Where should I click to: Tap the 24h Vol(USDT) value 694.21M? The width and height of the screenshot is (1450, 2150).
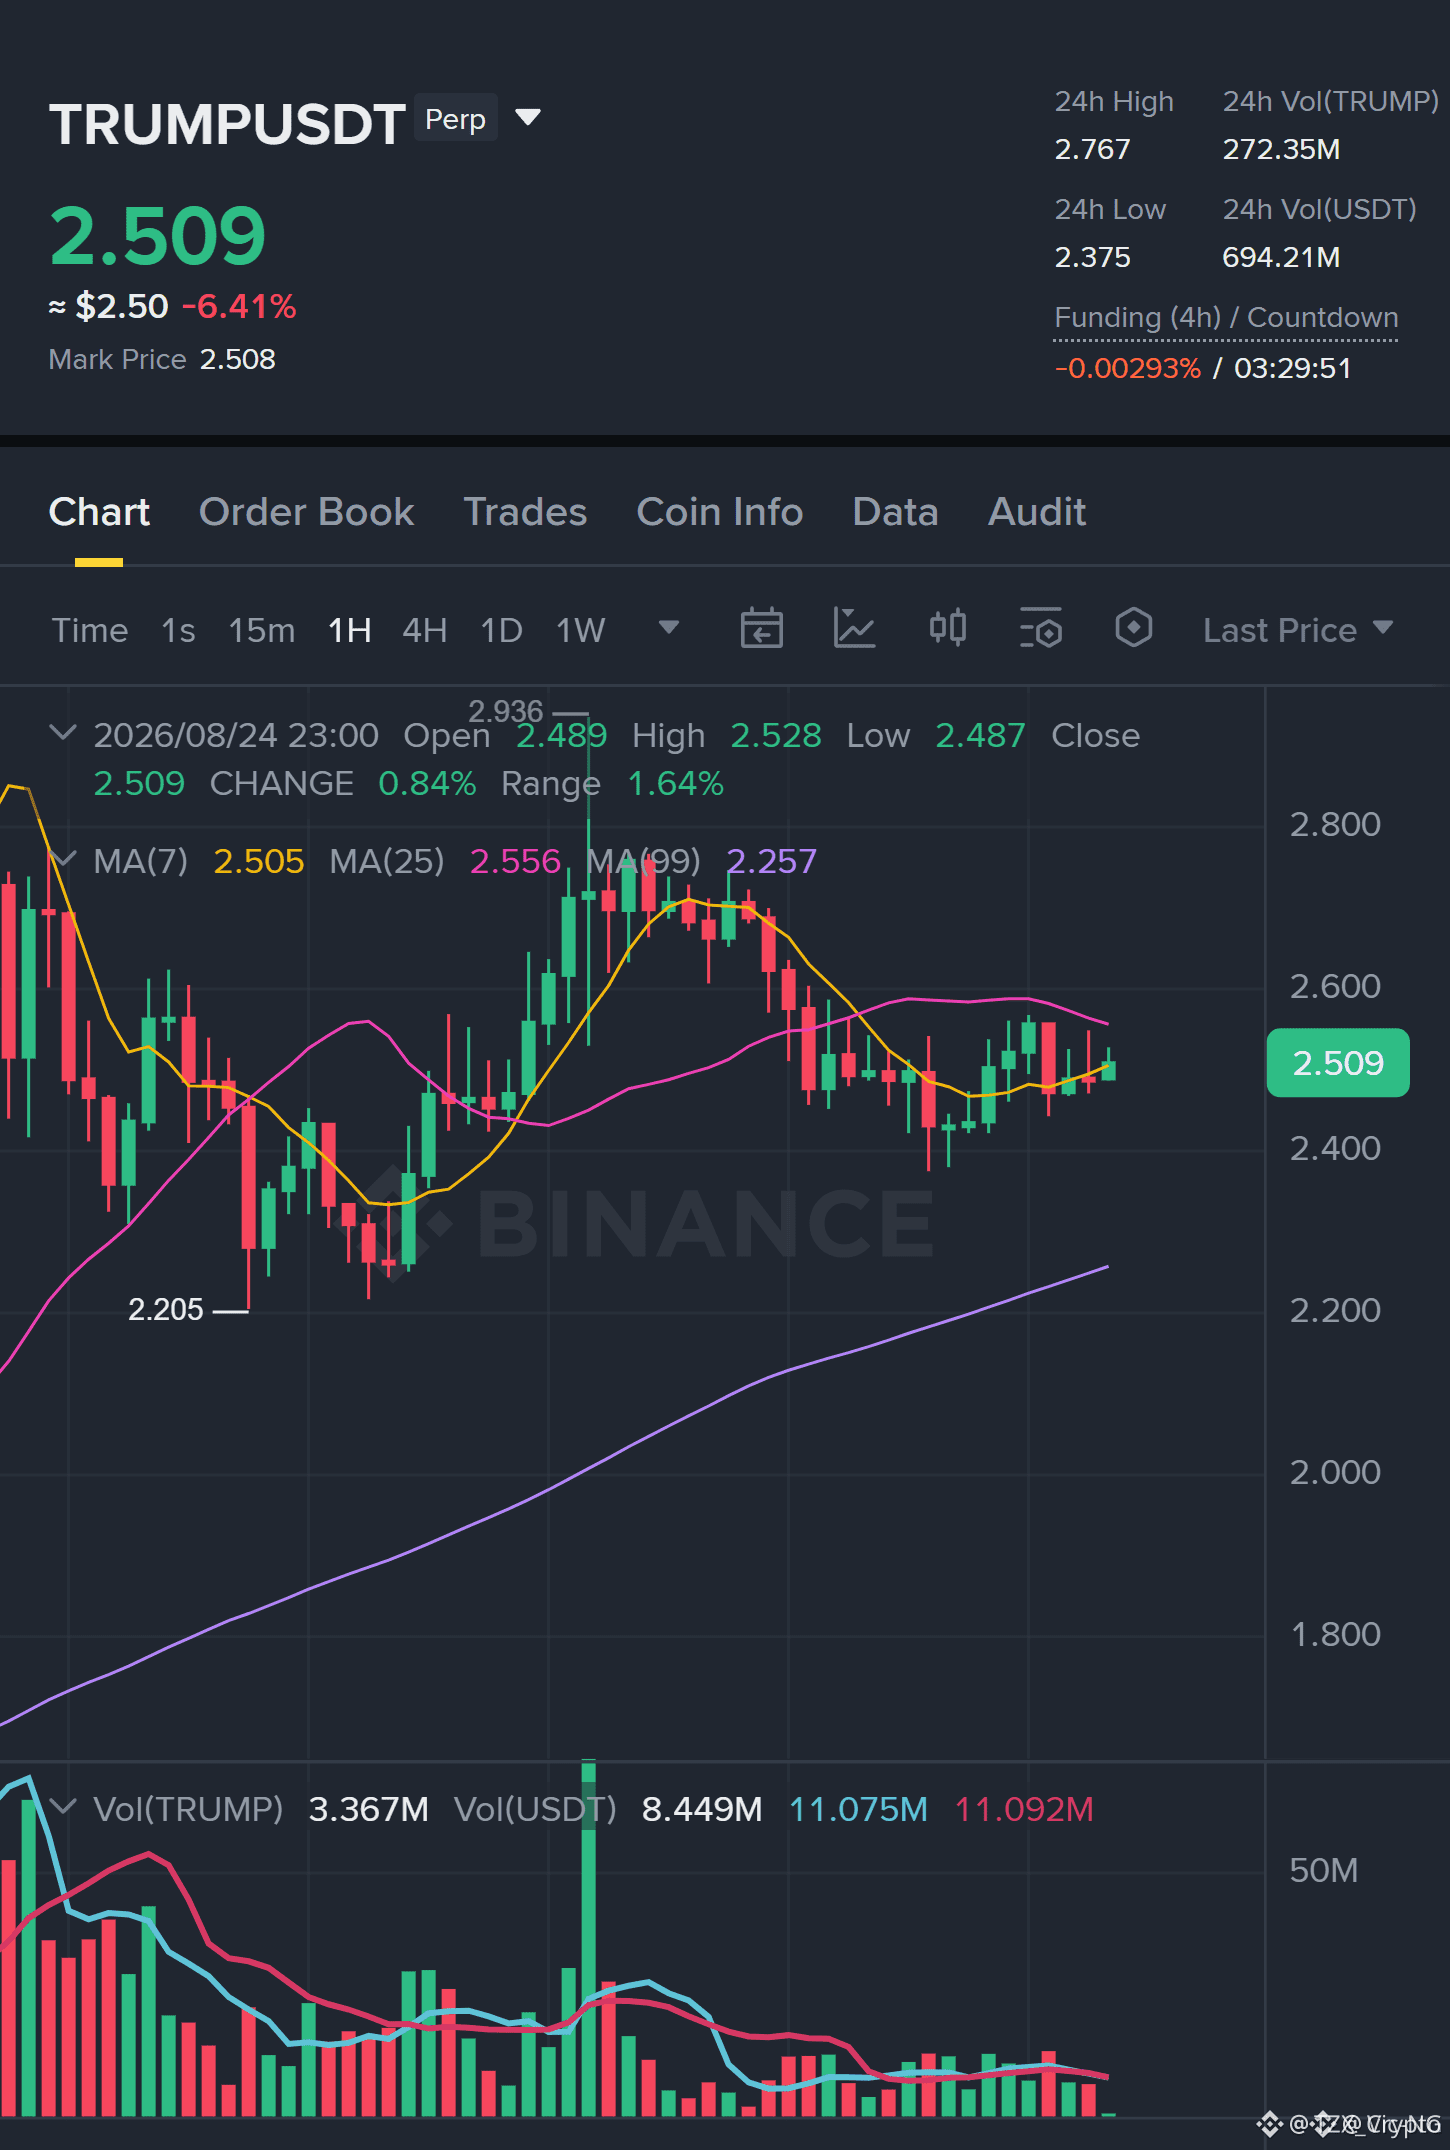click(x=1281, y=258)
